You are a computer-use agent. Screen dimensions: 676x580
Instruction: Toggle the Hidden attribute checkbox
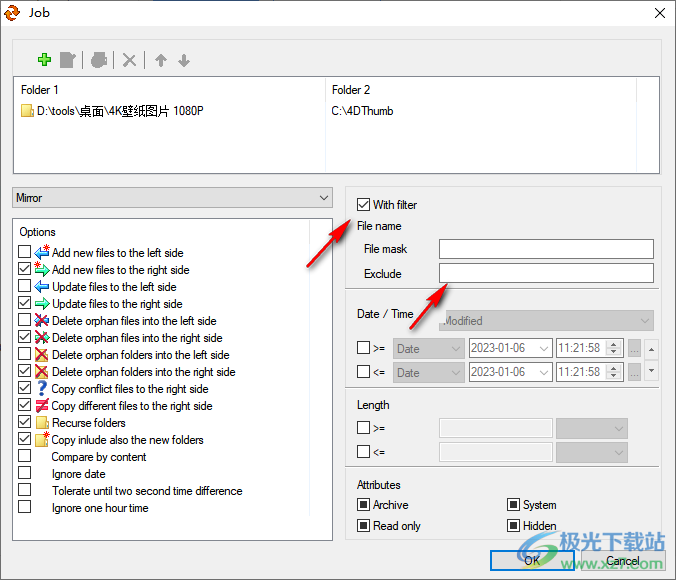pyautogui.click(x=513, y=526)
